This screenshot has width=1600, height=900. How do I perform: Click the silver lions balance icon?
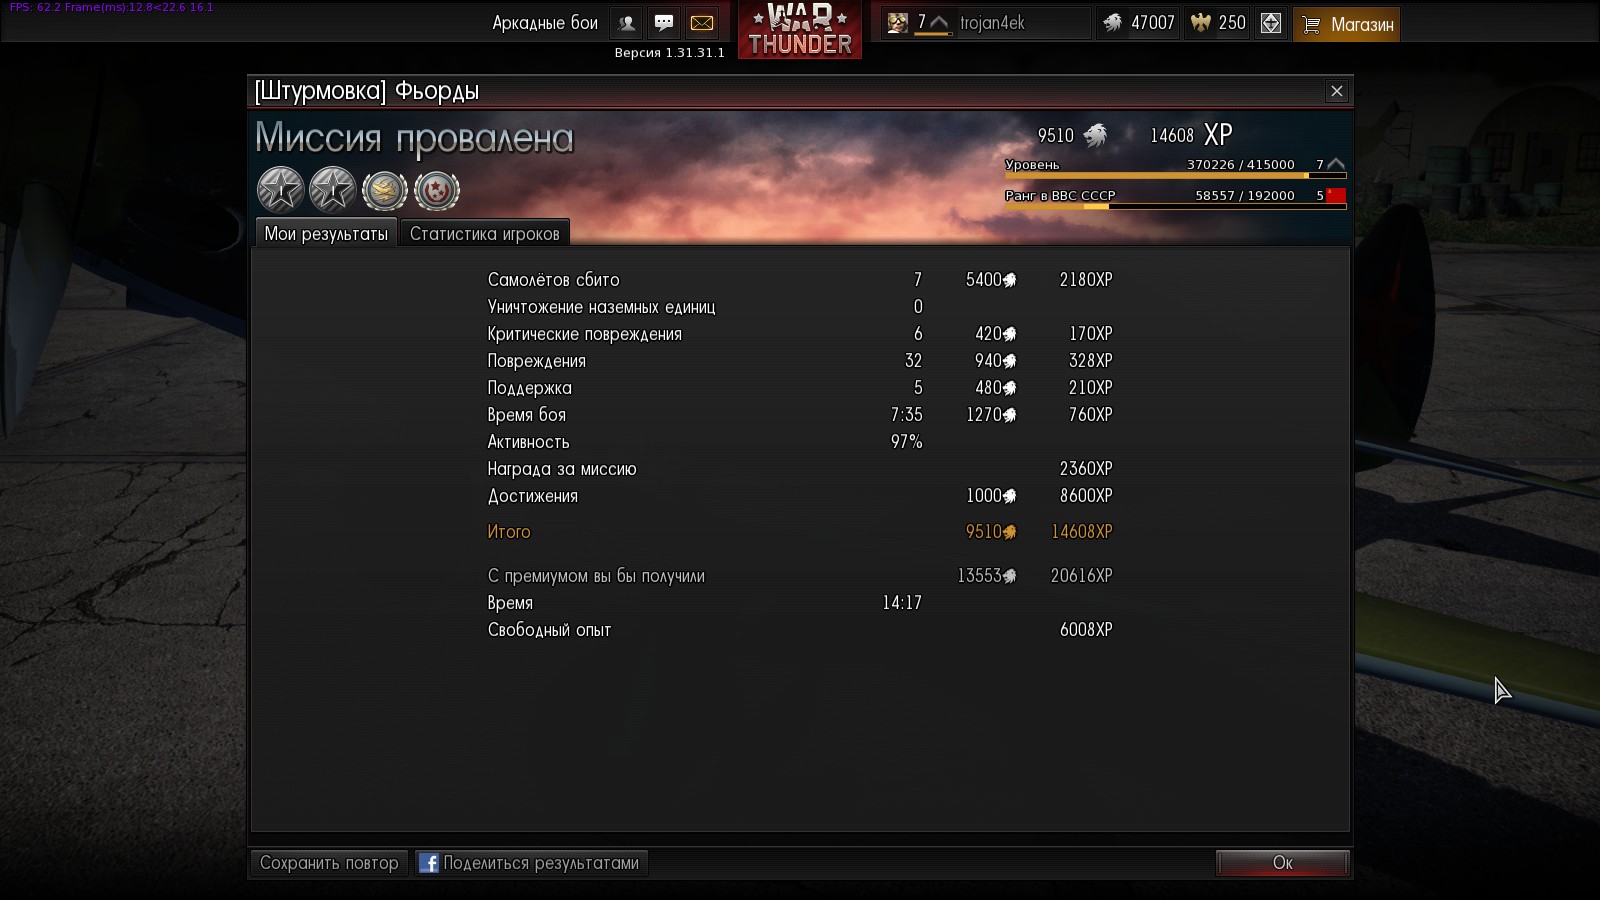click(x=1113, y=23)
